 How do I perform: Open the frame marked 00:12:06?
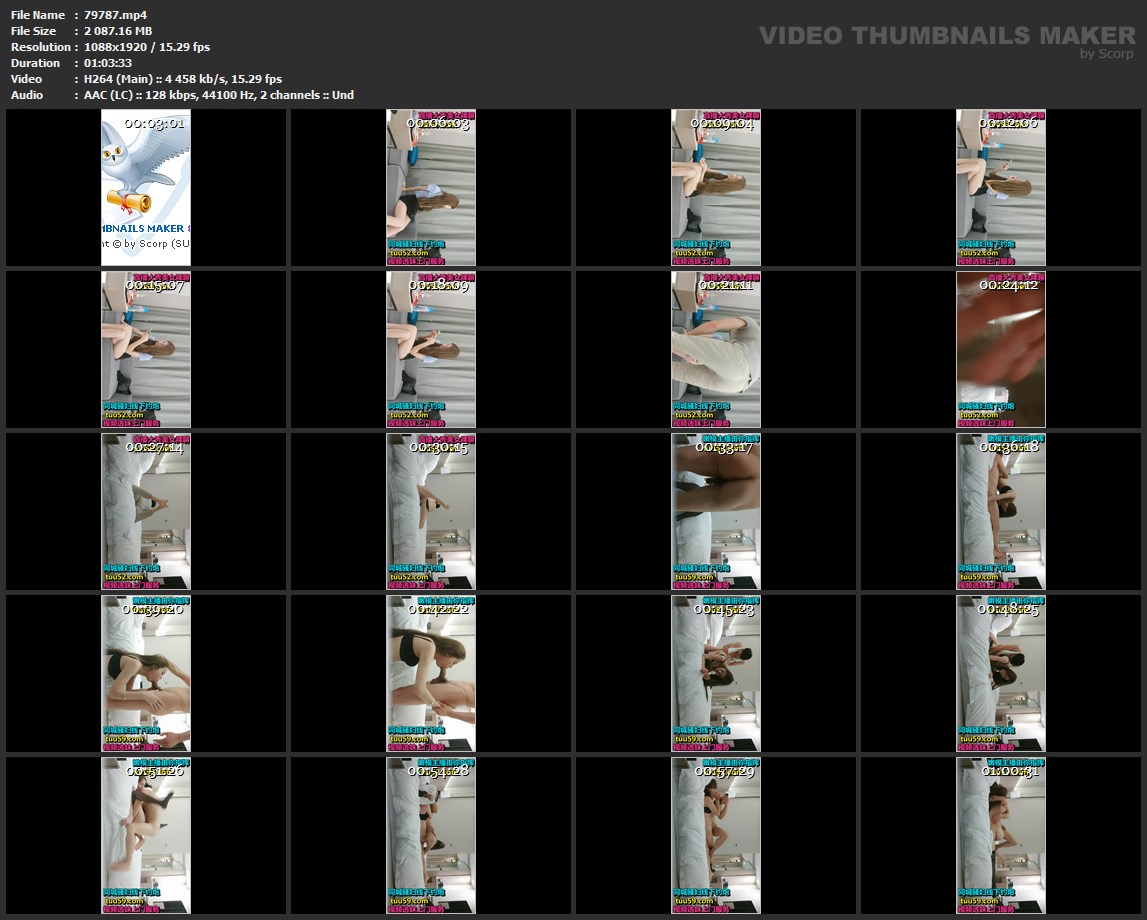tap(1001, 188)
